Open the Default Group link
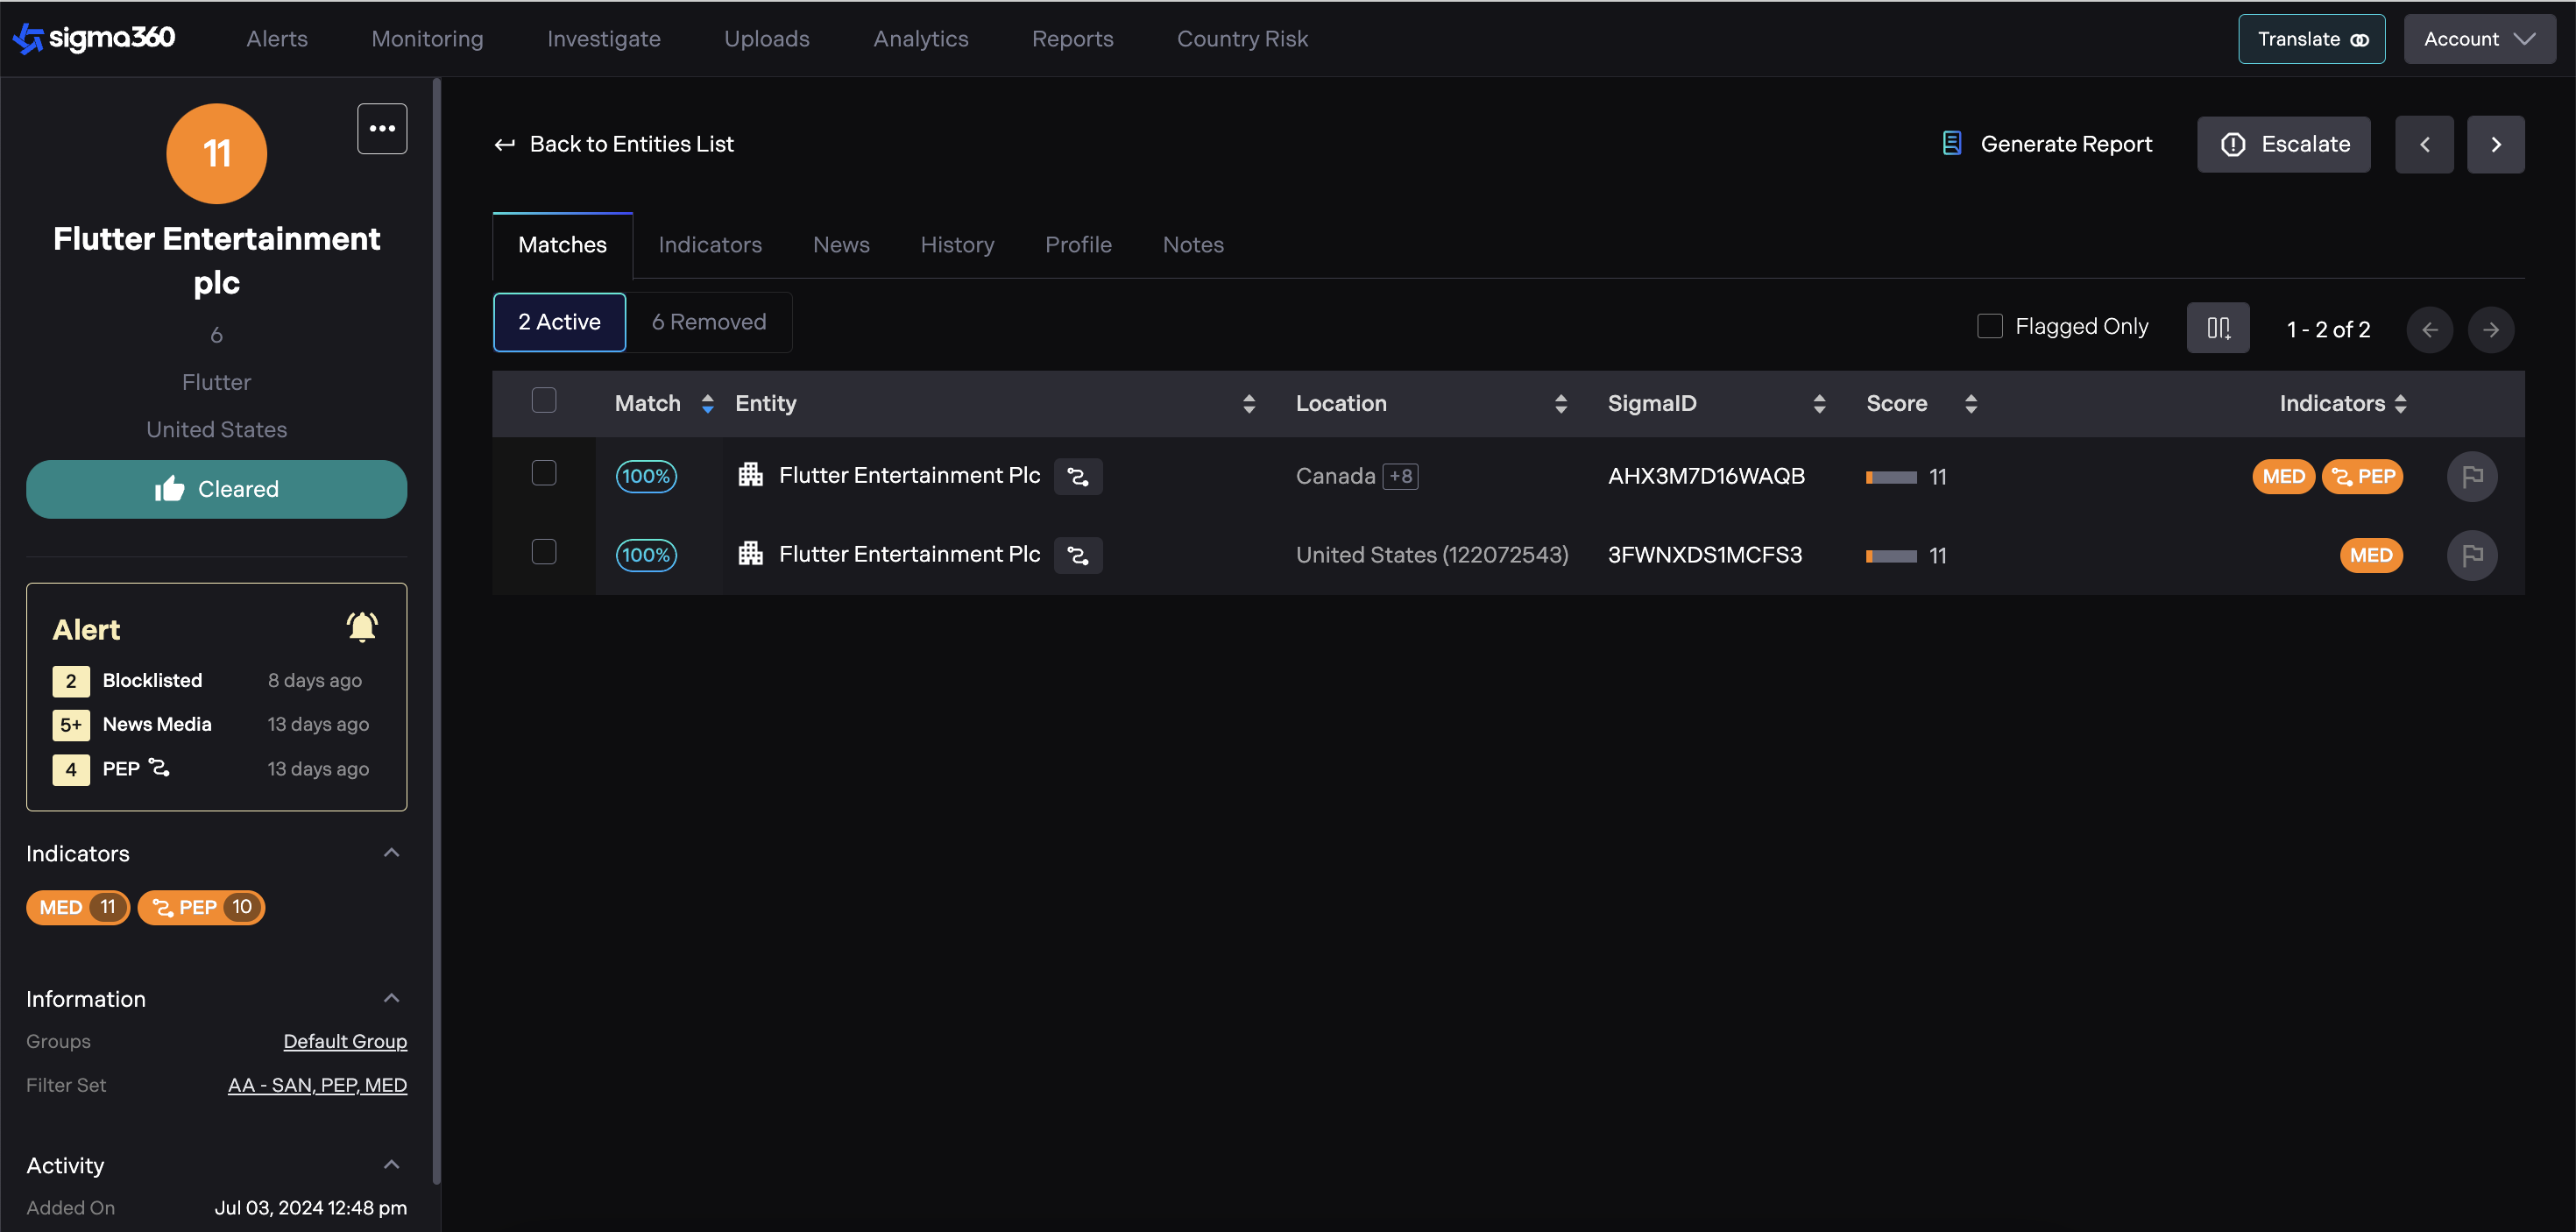Viewport: 2576px width, 1232px height. coord(345,1041)
